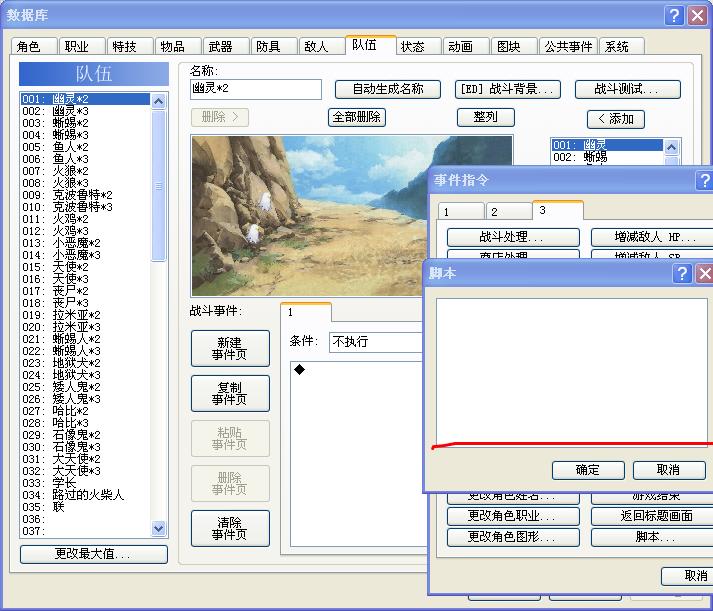Screen dimensions: 713x611
Task: Switch to the 职业 tab
Action: [x=82, y=46]
